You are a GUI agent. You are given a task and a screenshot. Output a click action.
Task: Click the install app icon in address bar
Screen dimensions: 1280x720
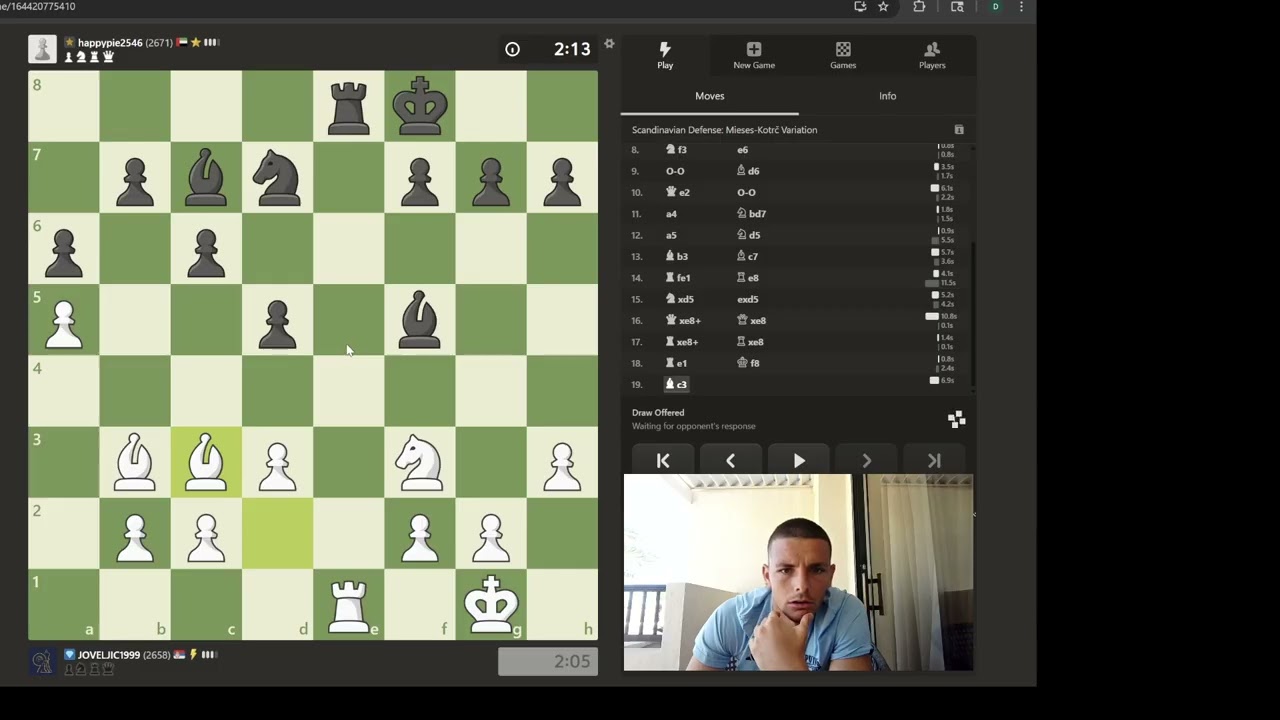point(860,7)
